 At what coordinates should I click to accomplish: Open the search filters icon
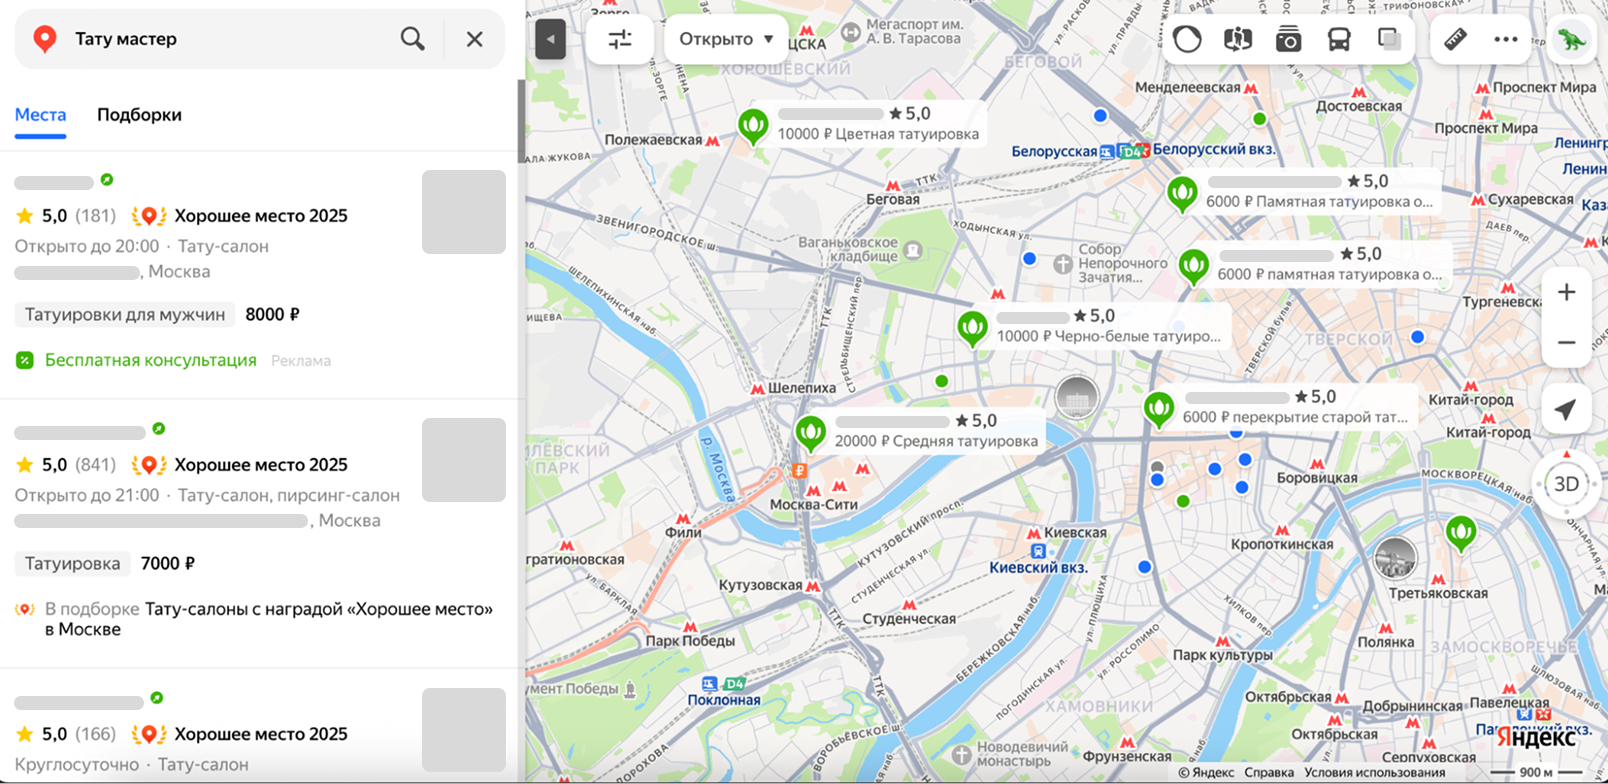[620, 40]
